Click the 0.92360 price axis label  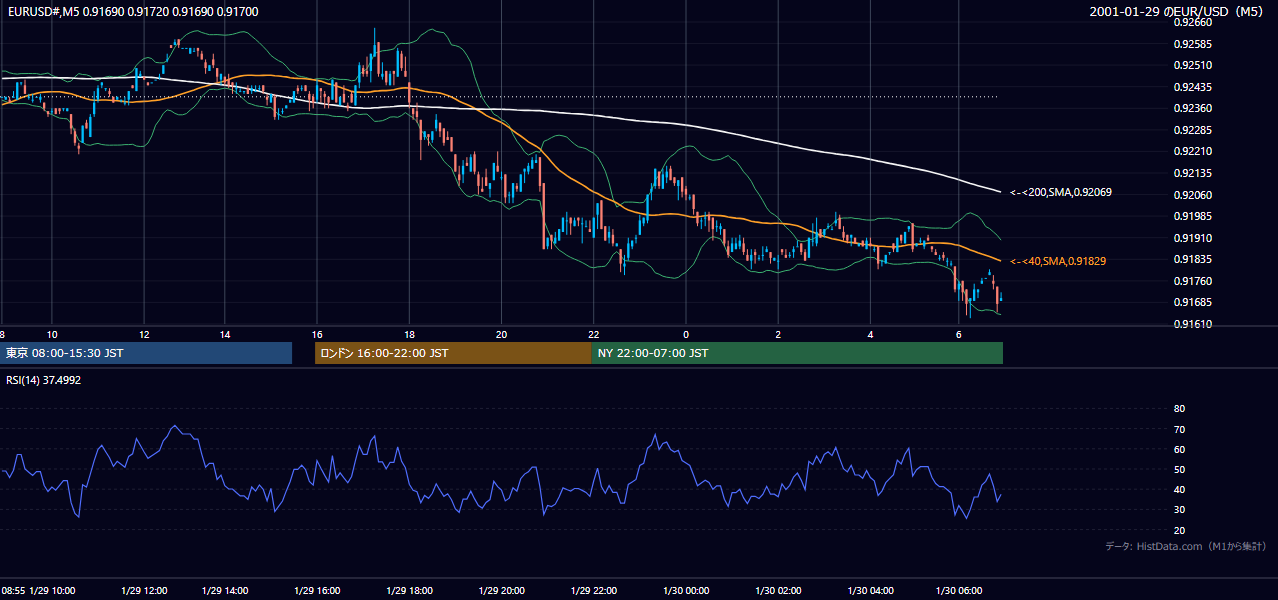pyautogui.click(x=1193, y=108)
